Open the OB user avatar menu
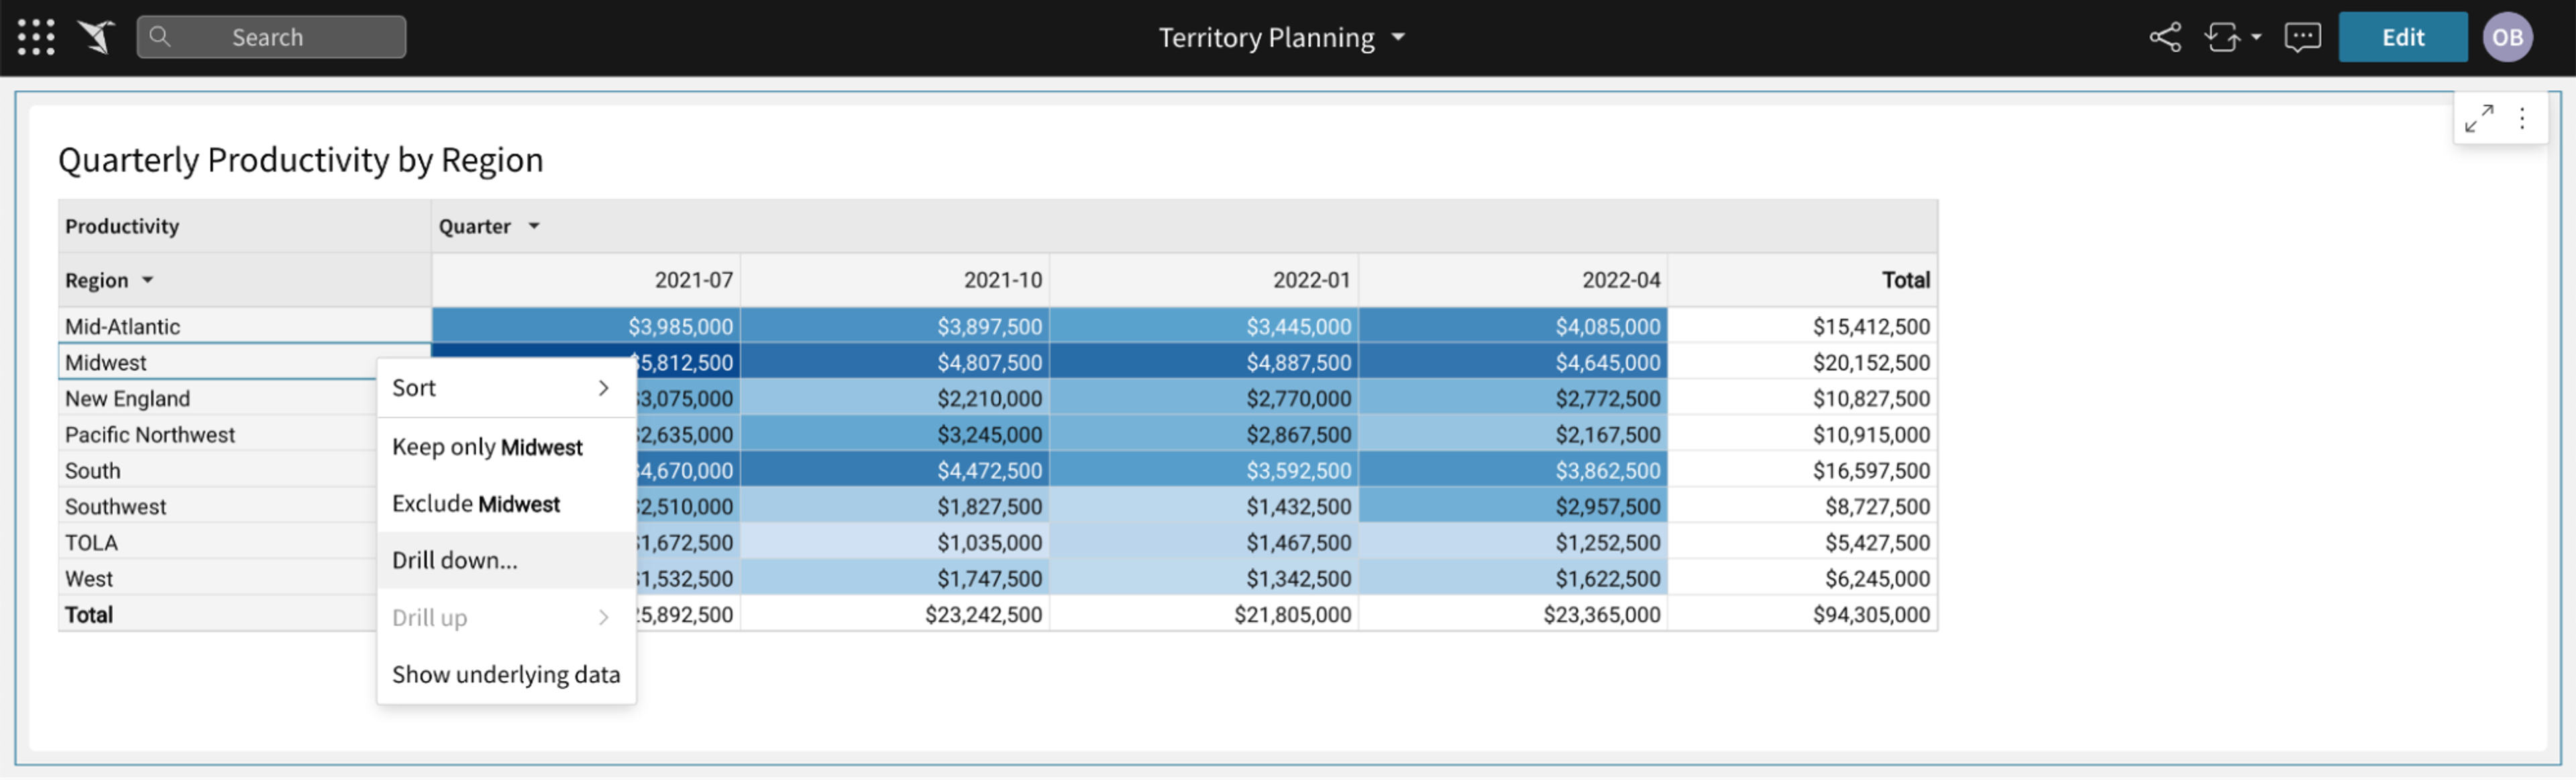Image resolution: width=2576 pixels, height=780 pixels. point(2507,38)
